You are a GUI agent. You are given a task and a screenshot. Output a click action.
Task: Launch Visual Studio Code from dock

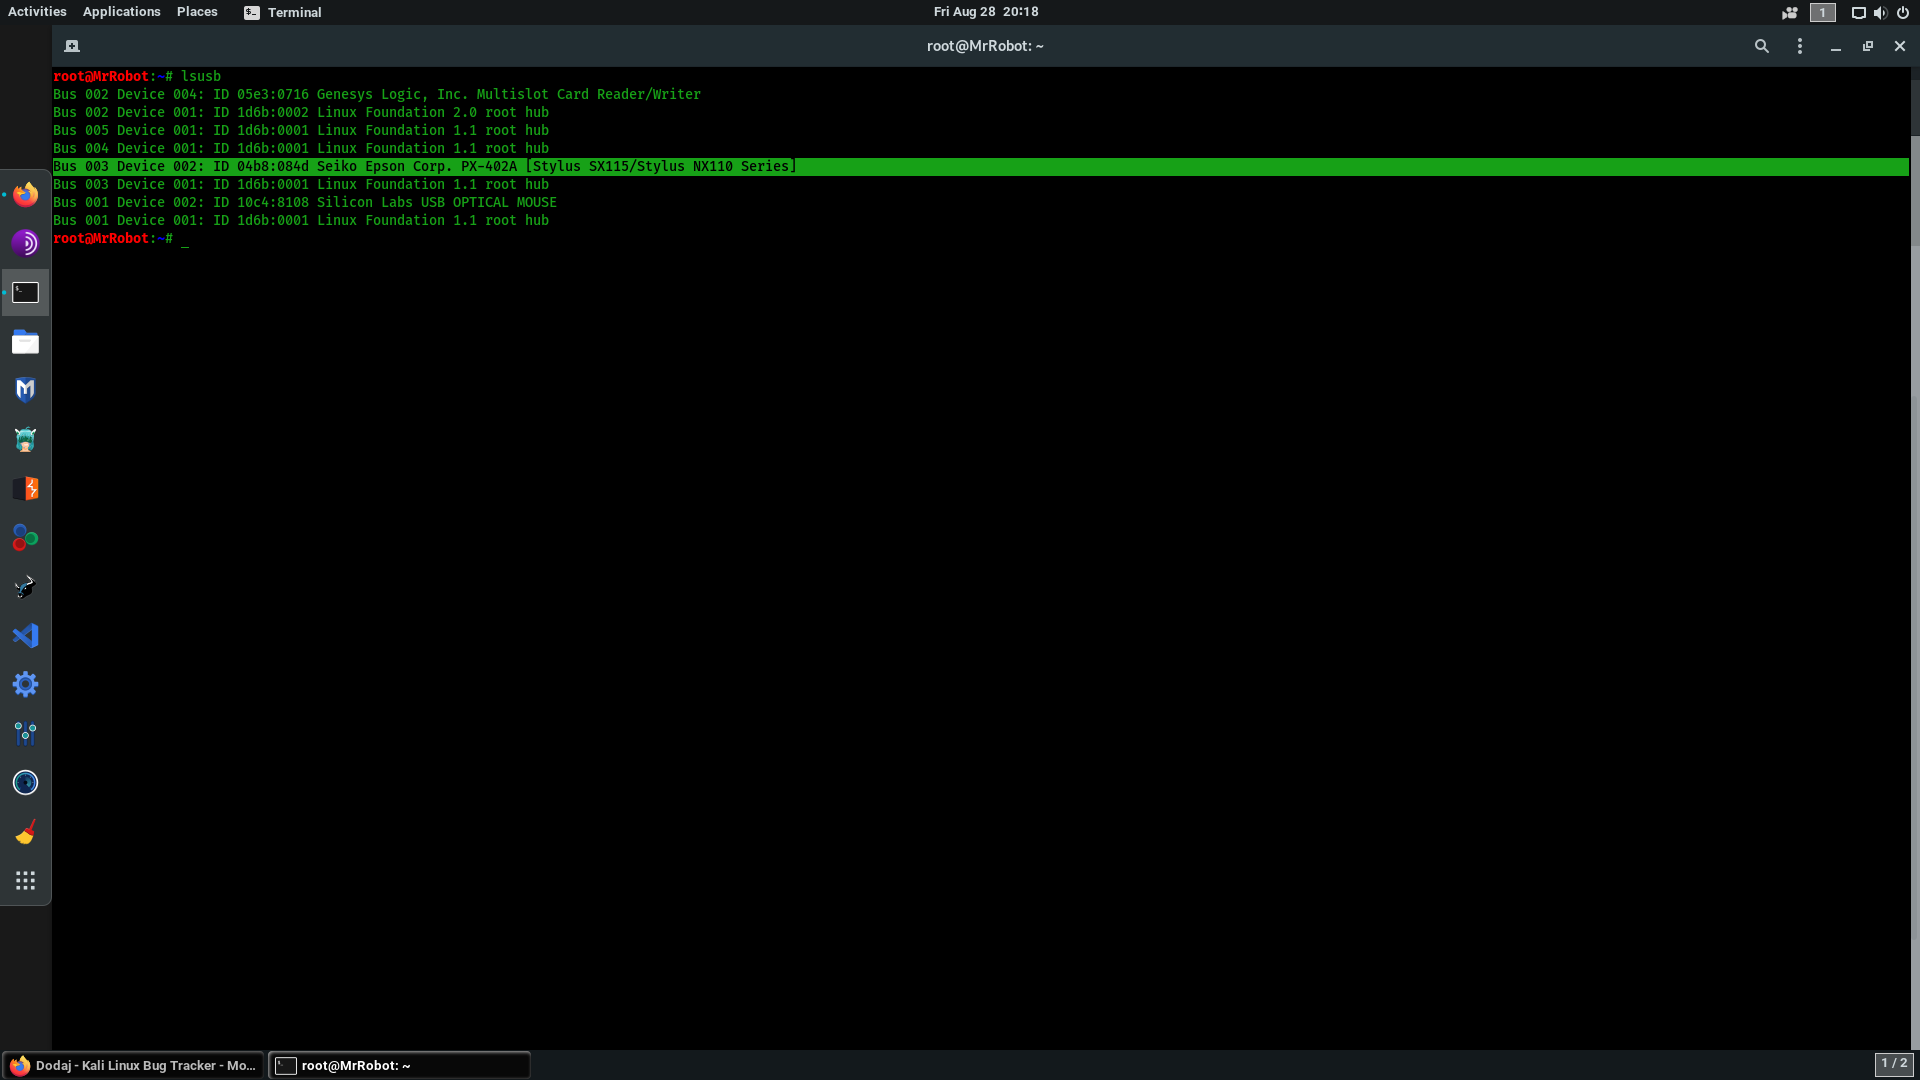point(25,636)
